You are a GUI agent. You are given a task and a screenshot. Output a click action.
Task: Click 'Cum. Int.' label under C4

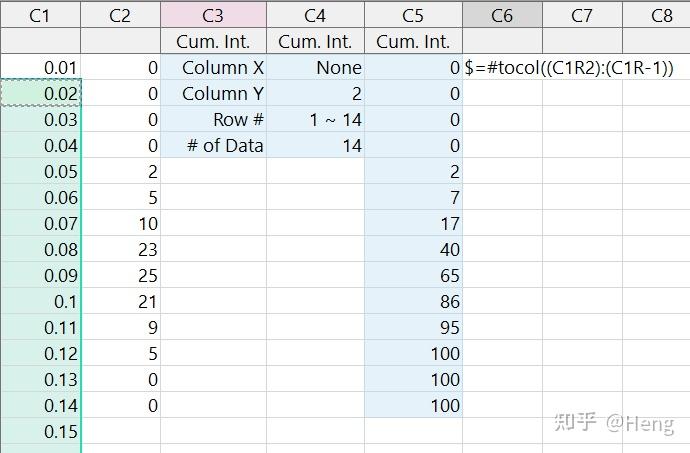point(315,42)
